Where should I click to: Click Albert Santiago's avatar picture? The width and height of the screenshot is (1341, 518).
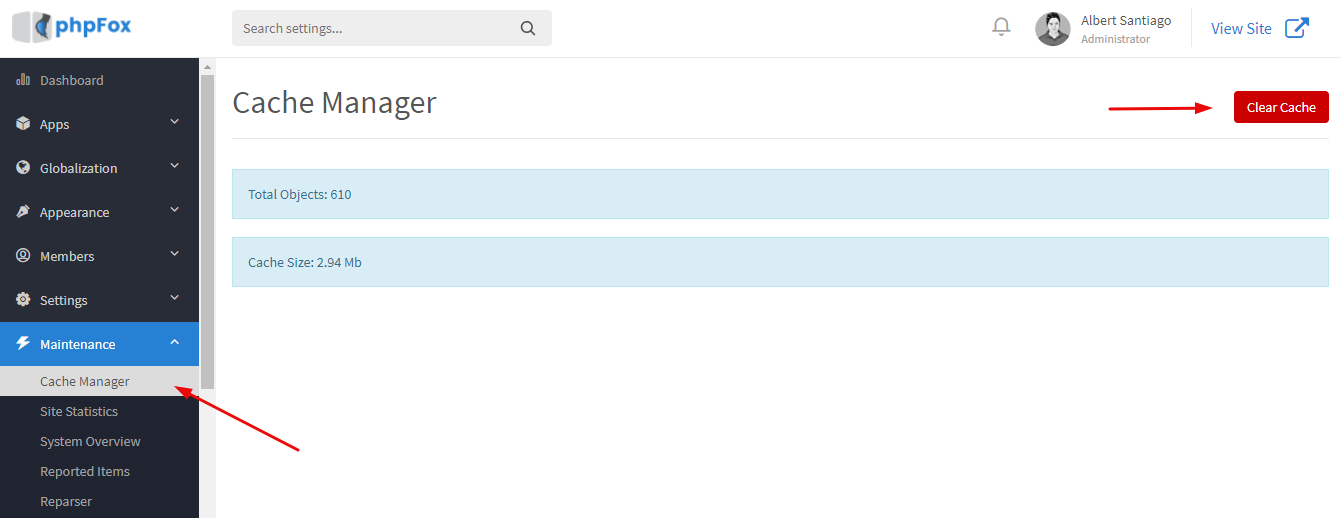[1052, 29]
